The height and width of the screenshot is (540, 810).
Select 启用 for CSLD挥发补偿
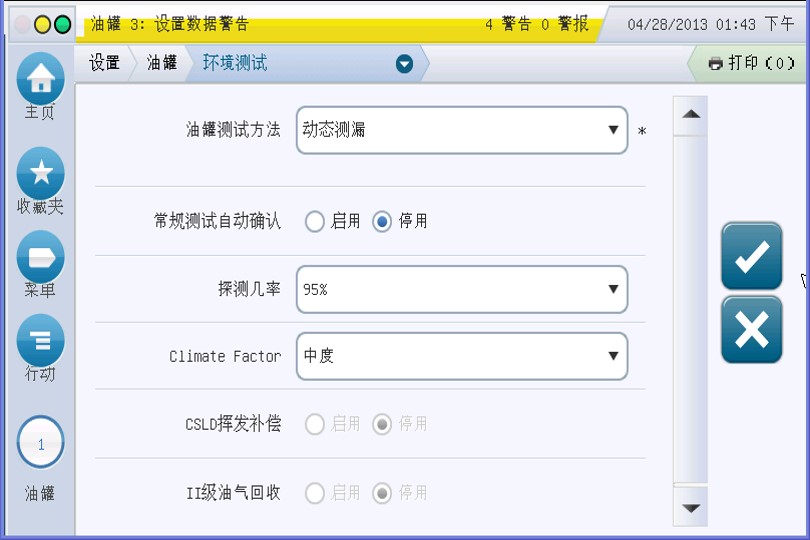point(315,424)
